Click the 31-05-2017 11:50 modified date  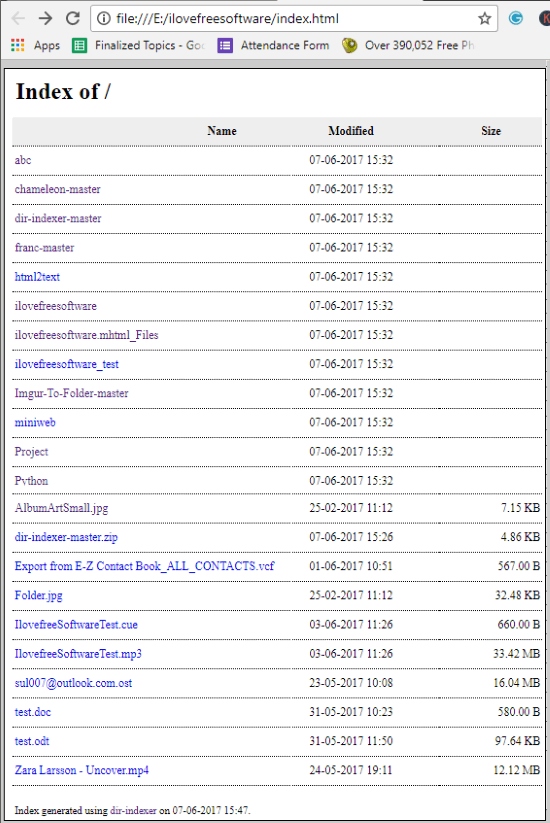(351, 741)
